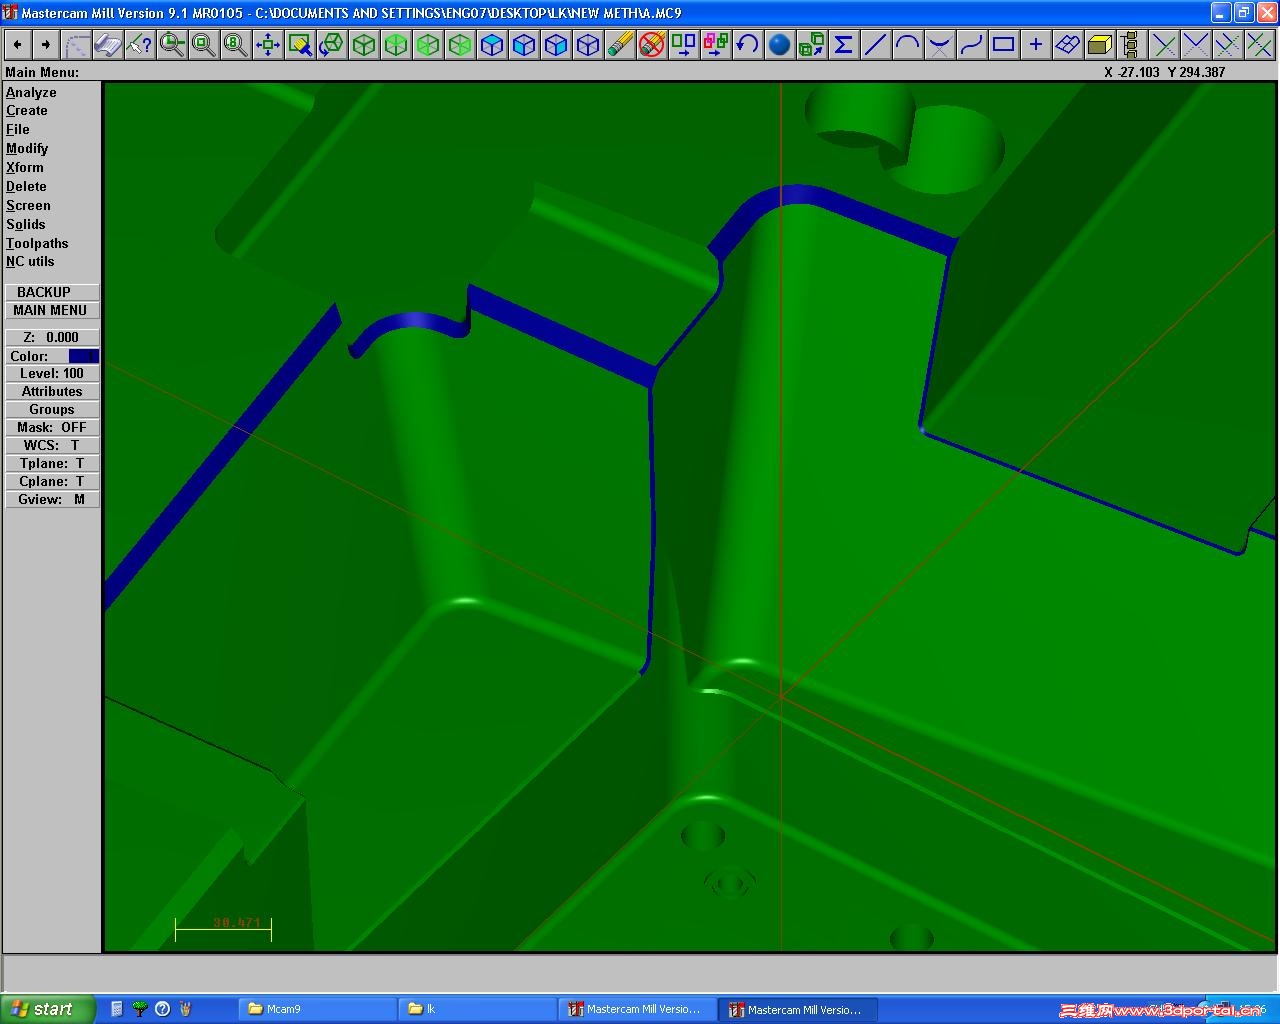Pick the blue Color swatch
This screenshot has height=1024, width=1280.
[83, 356]
